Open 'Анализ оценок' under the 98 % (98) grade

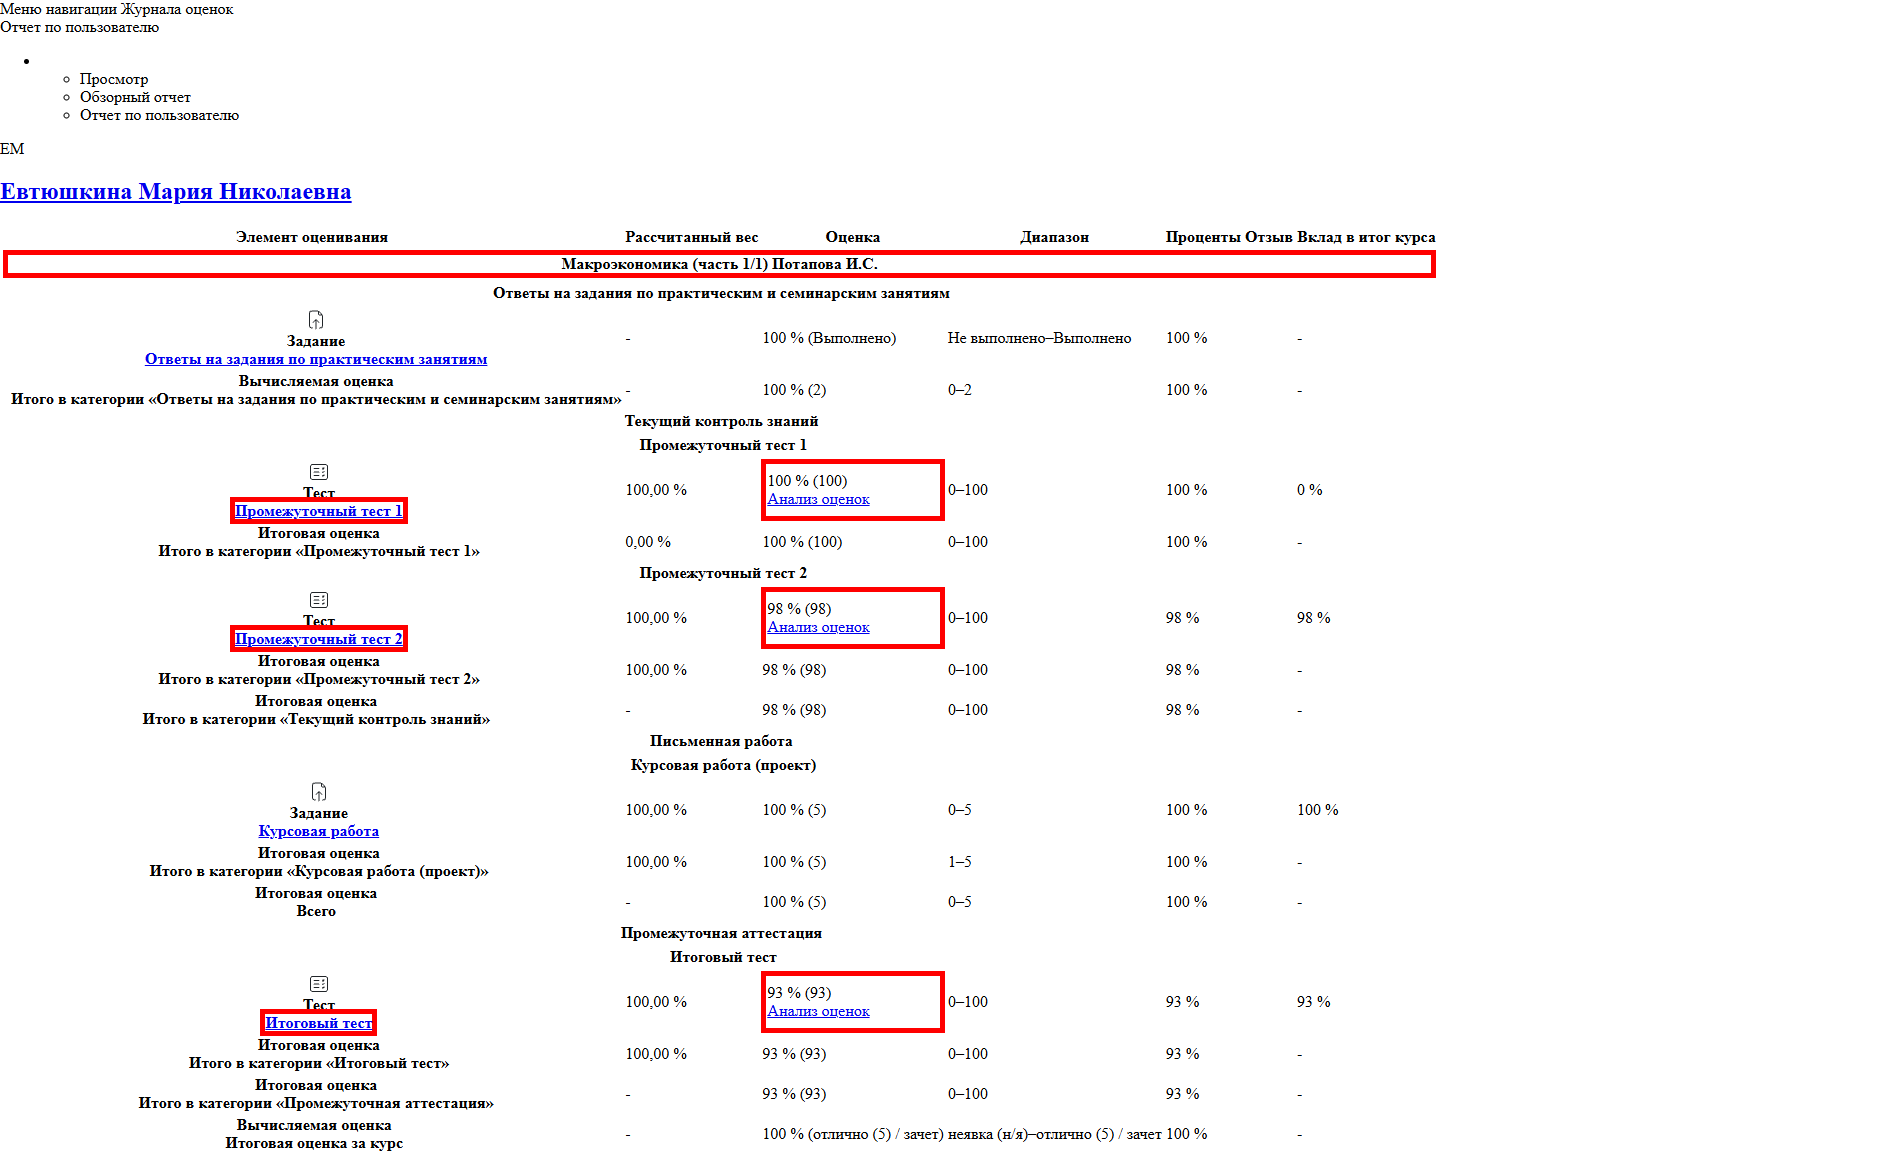(818, 627)
